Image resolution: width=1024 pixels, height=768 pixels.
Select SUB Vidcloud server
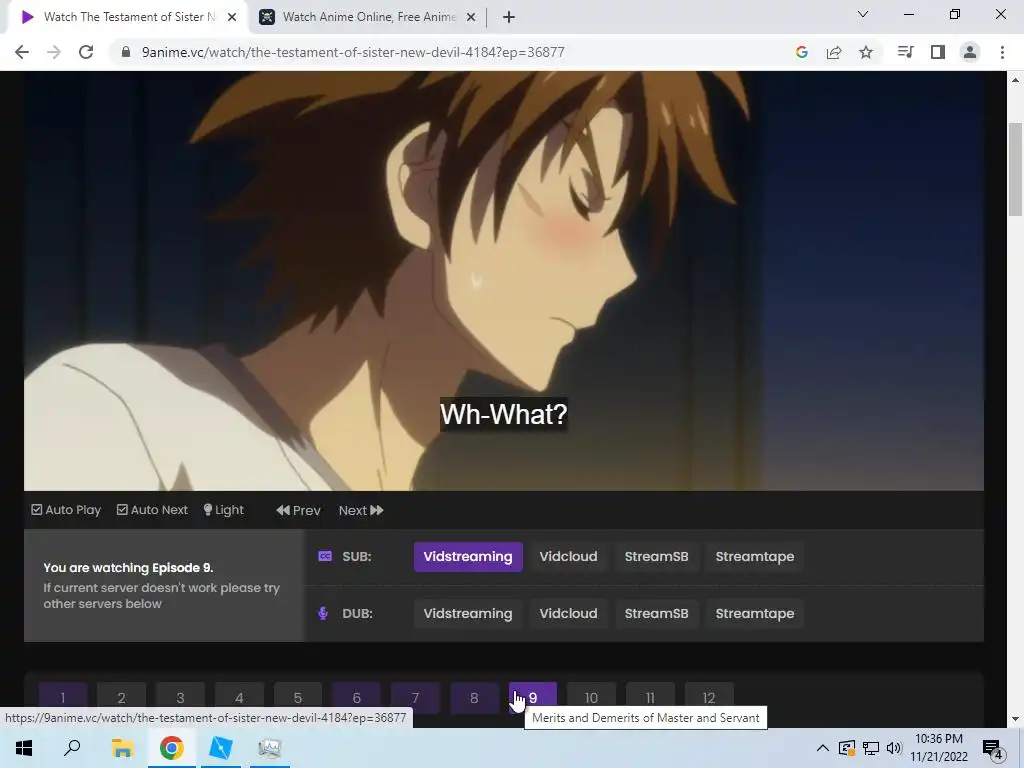point(568,557)
